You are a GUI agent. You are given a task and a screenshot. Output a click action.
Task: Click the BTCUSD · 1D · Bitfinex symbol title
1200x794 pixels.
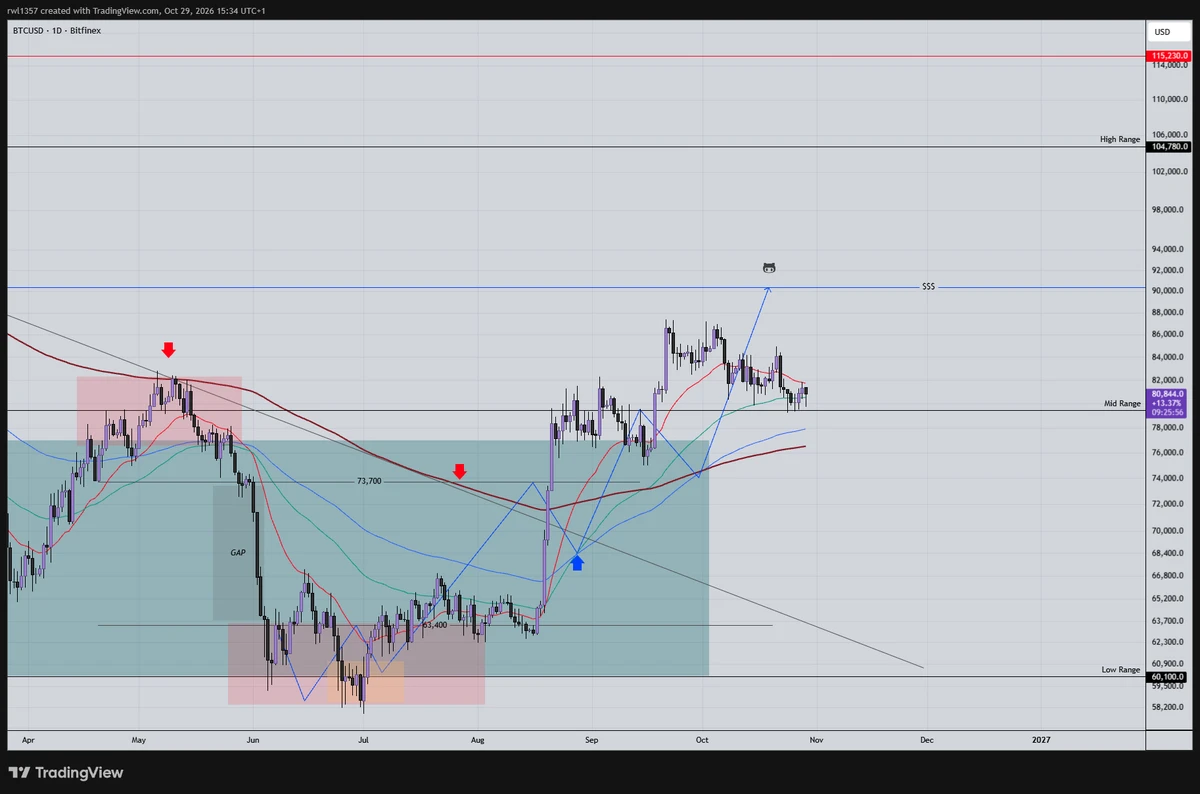(57, 30)
